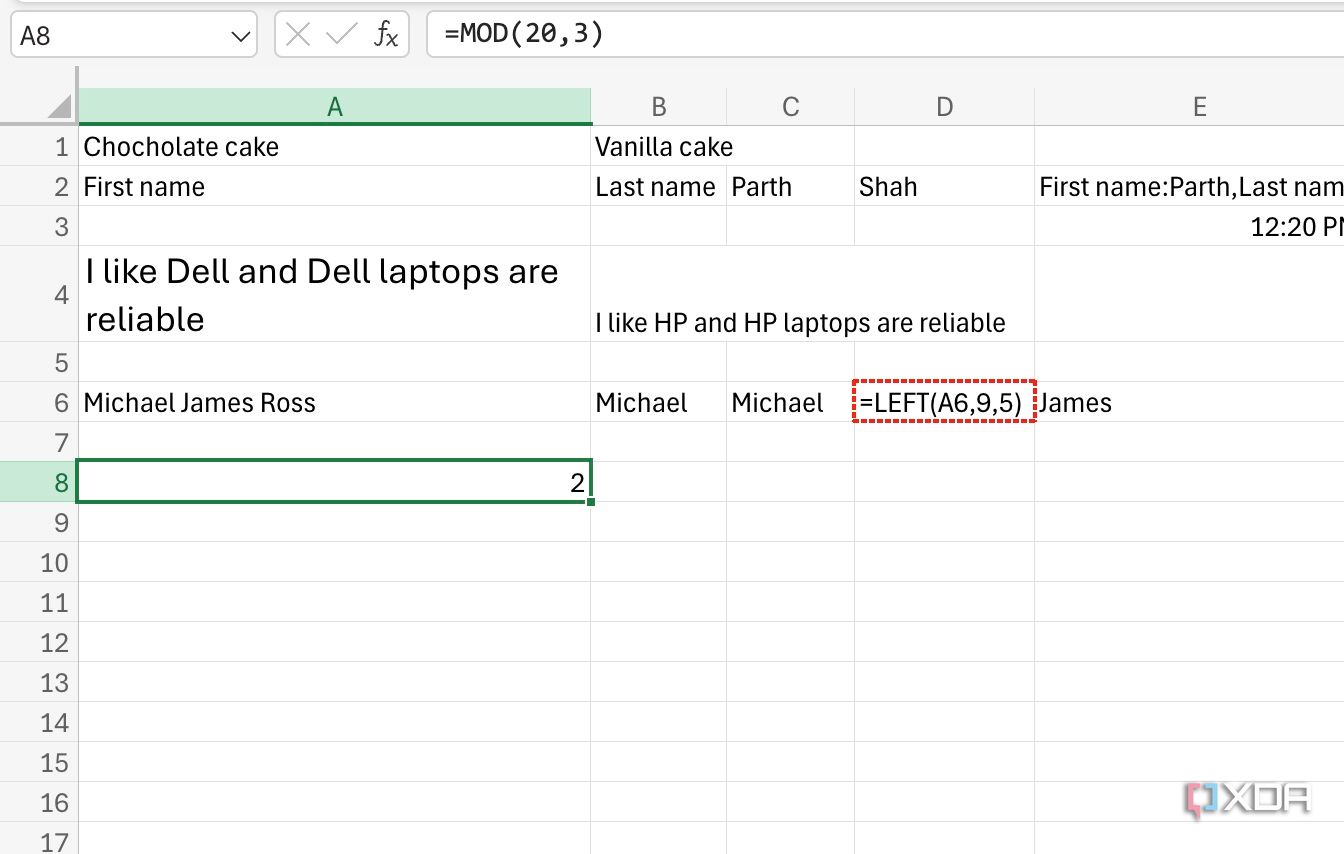The width and height of the screenshot is (1344, 854).
Task: Select row 4 header
Action: coord(39,294)
